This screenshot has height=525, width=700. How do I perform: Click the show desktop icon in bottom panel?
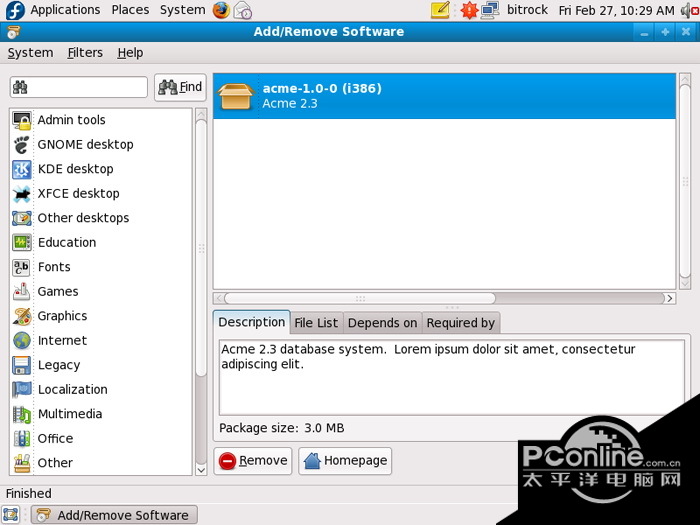pos(11,515)
